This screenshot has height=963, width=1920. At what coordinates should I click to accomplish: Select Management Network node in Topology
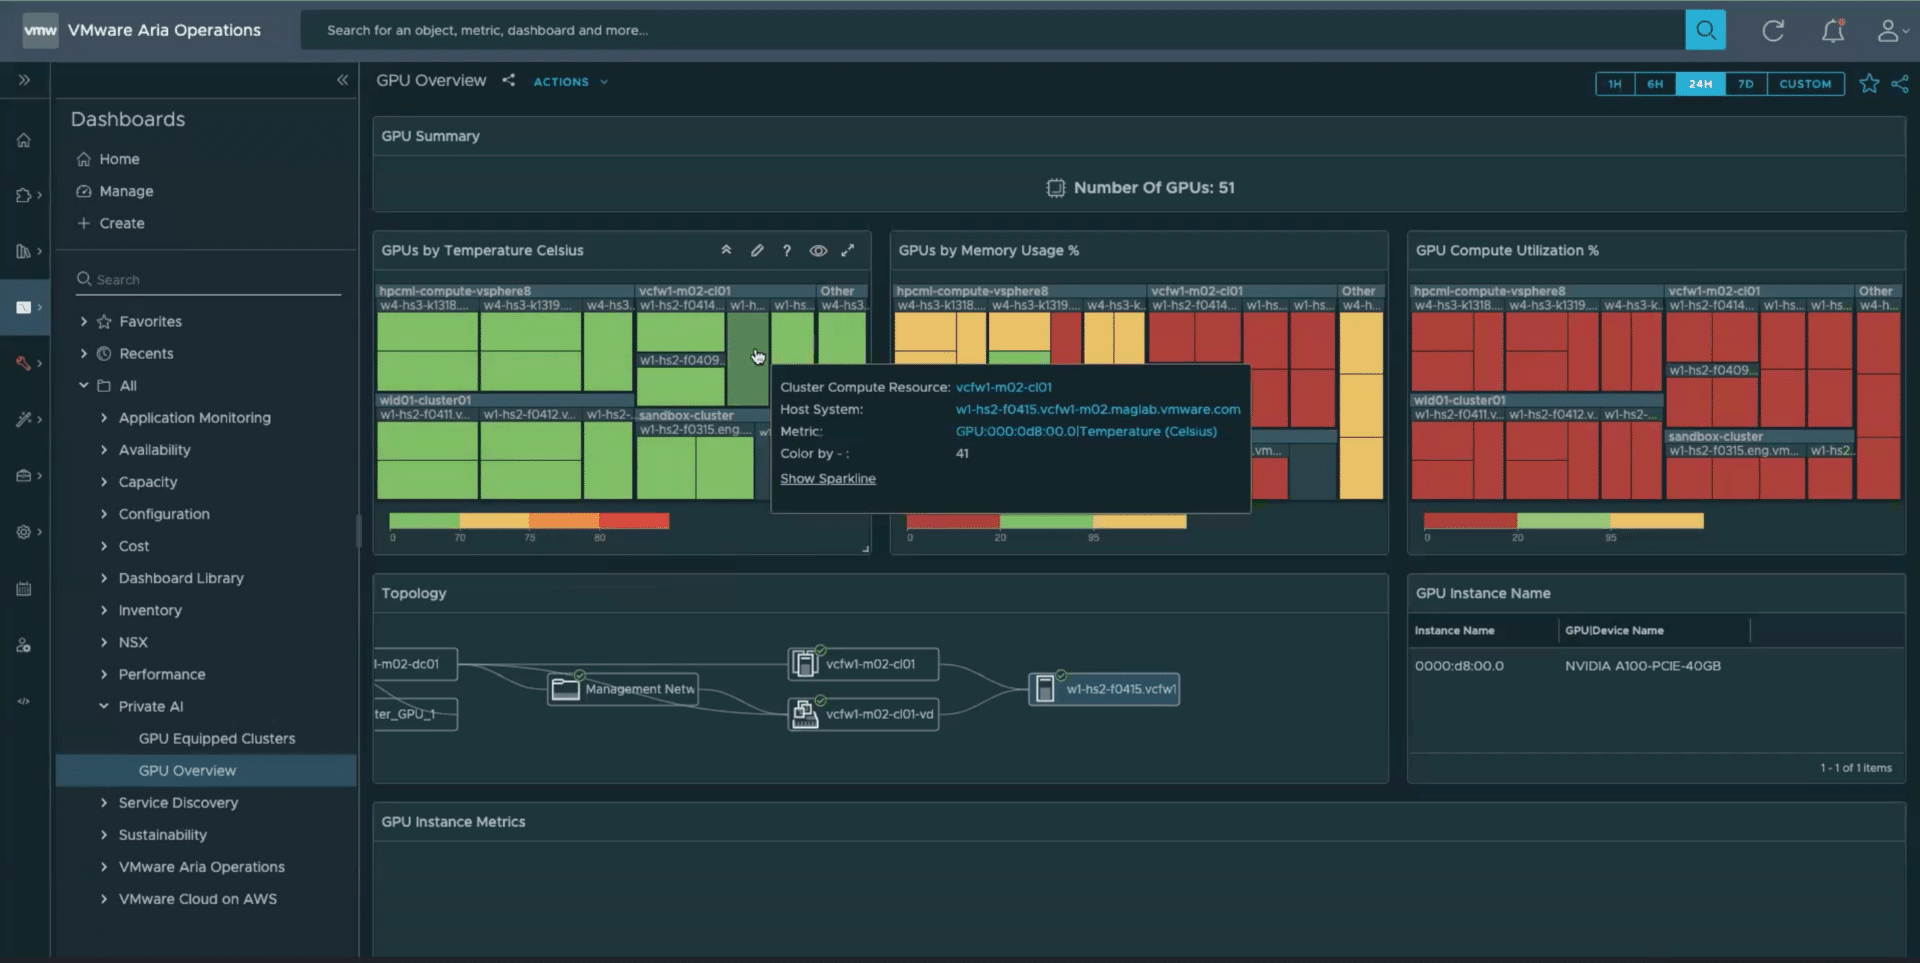pyautogui.click(x=623, y=689)
